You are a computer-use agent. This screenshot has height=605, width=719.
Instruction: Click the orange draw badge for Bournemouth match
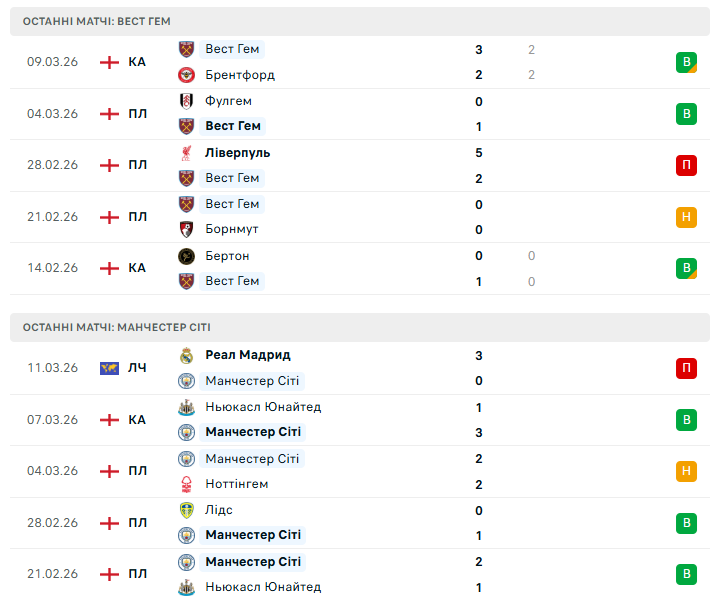[686, 217]
